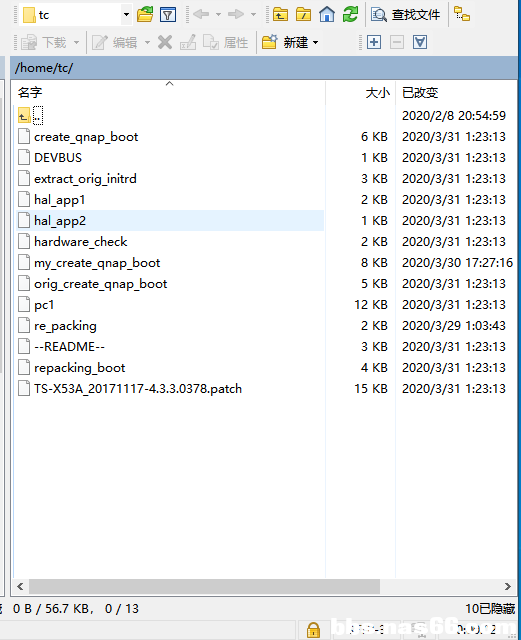The image size is (521, 640).
Task: Open 属性 properties button
Action: click(x=226, y=42)
